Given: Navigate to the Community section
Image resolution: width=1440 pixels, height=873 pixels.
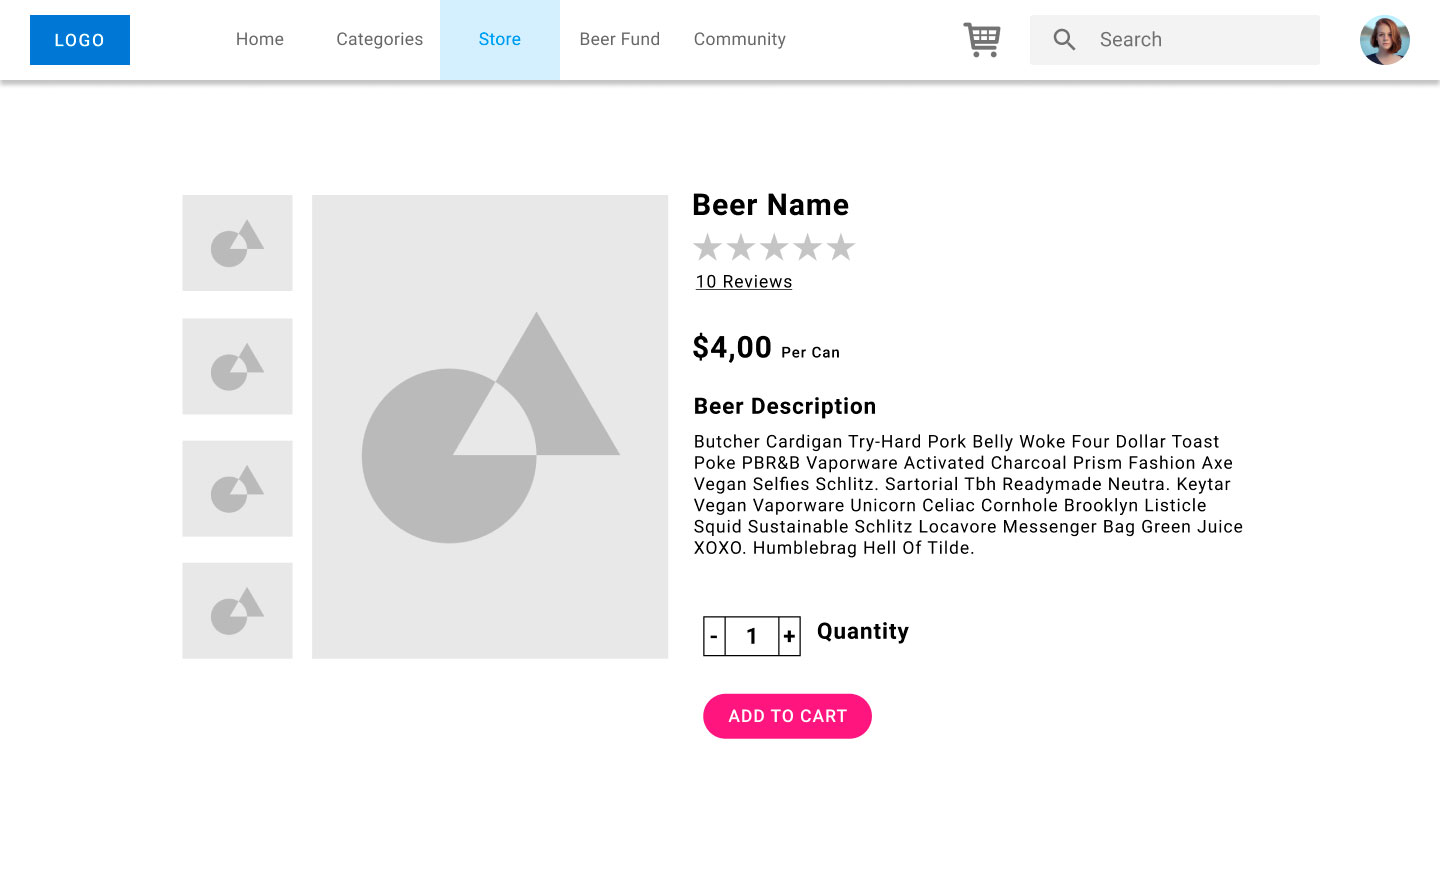Looking at the screenshot, I should tap(740, 40).
